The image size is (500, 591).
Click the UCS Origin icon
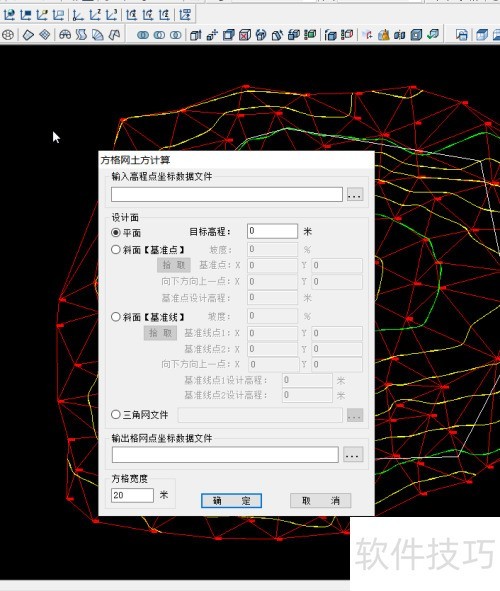(78, 15)
